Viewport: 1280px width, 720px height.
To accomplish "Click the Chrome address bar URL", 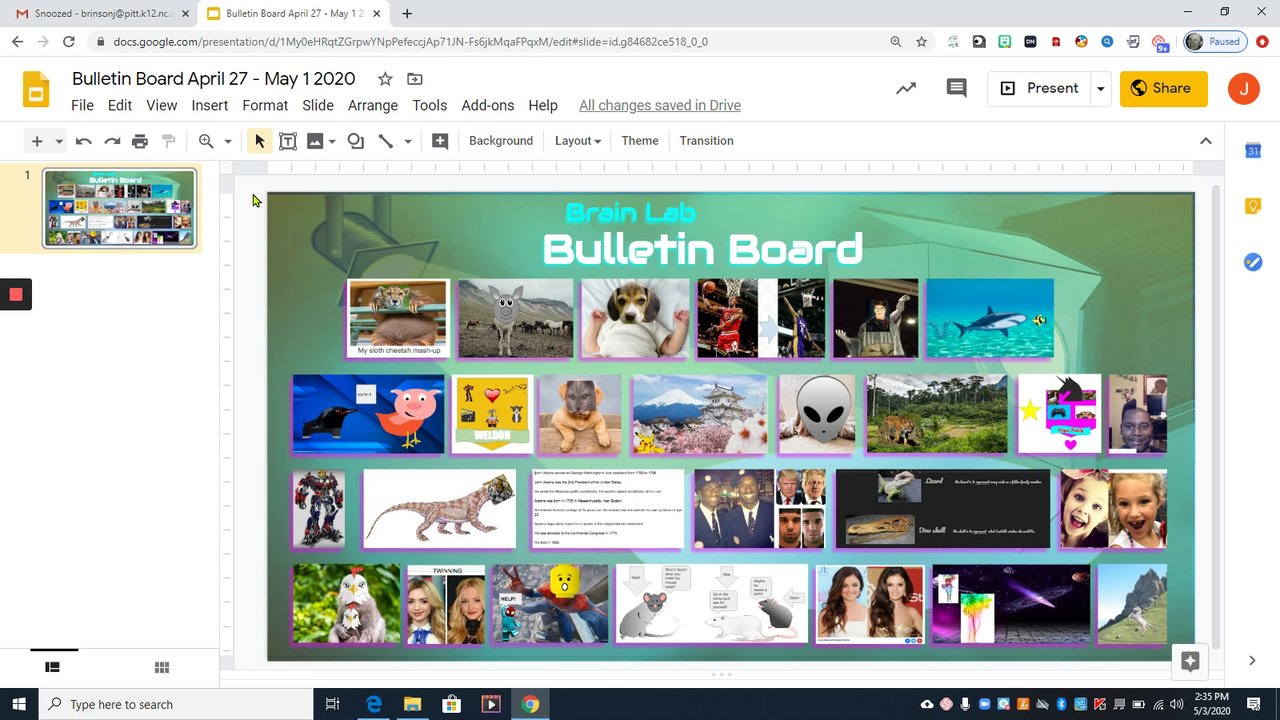I will click(410, 42).
